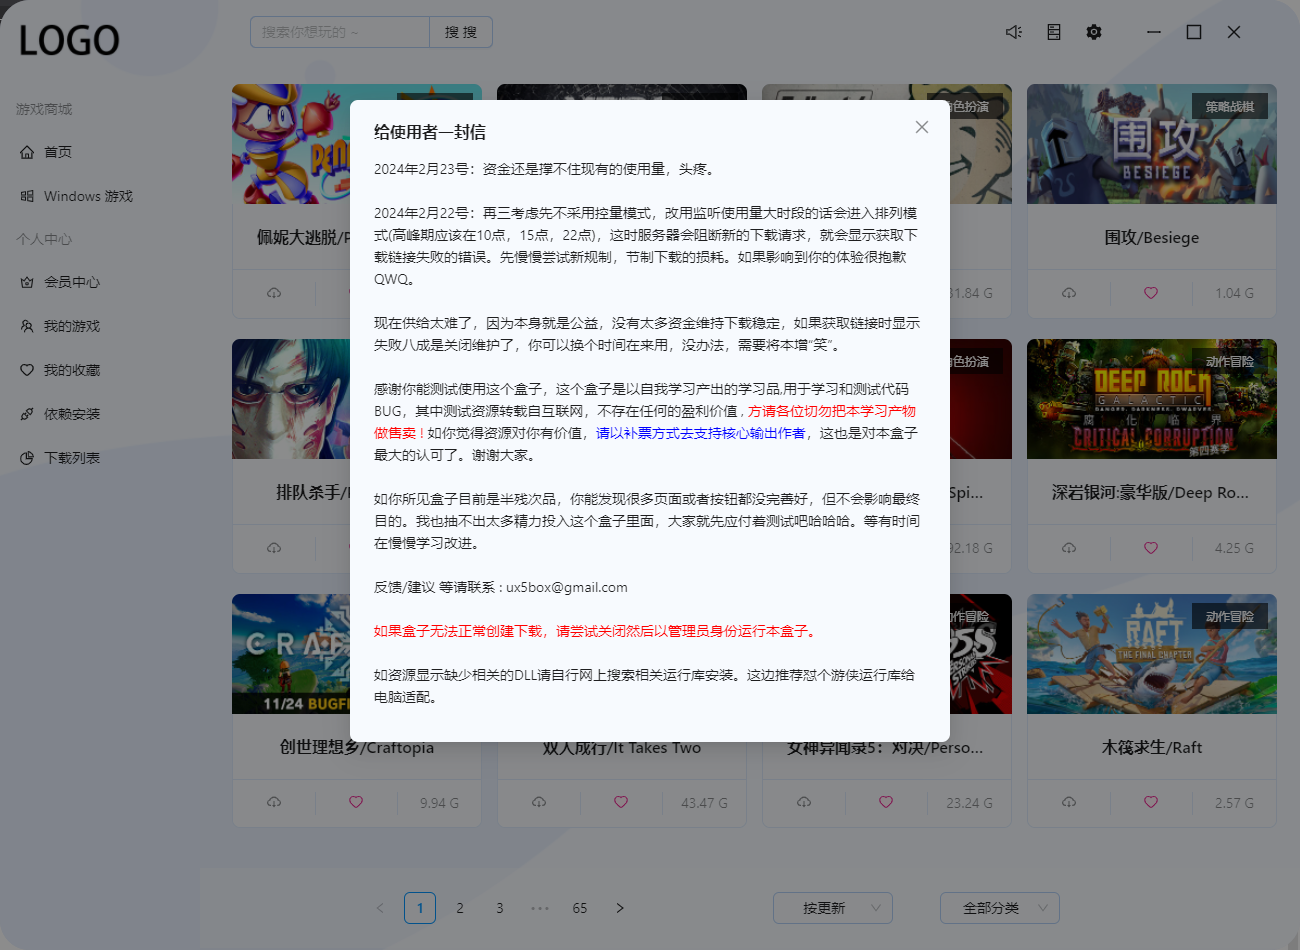Open the settings gear icon
The image size is (1300, 950).
tap(1094, 32)
